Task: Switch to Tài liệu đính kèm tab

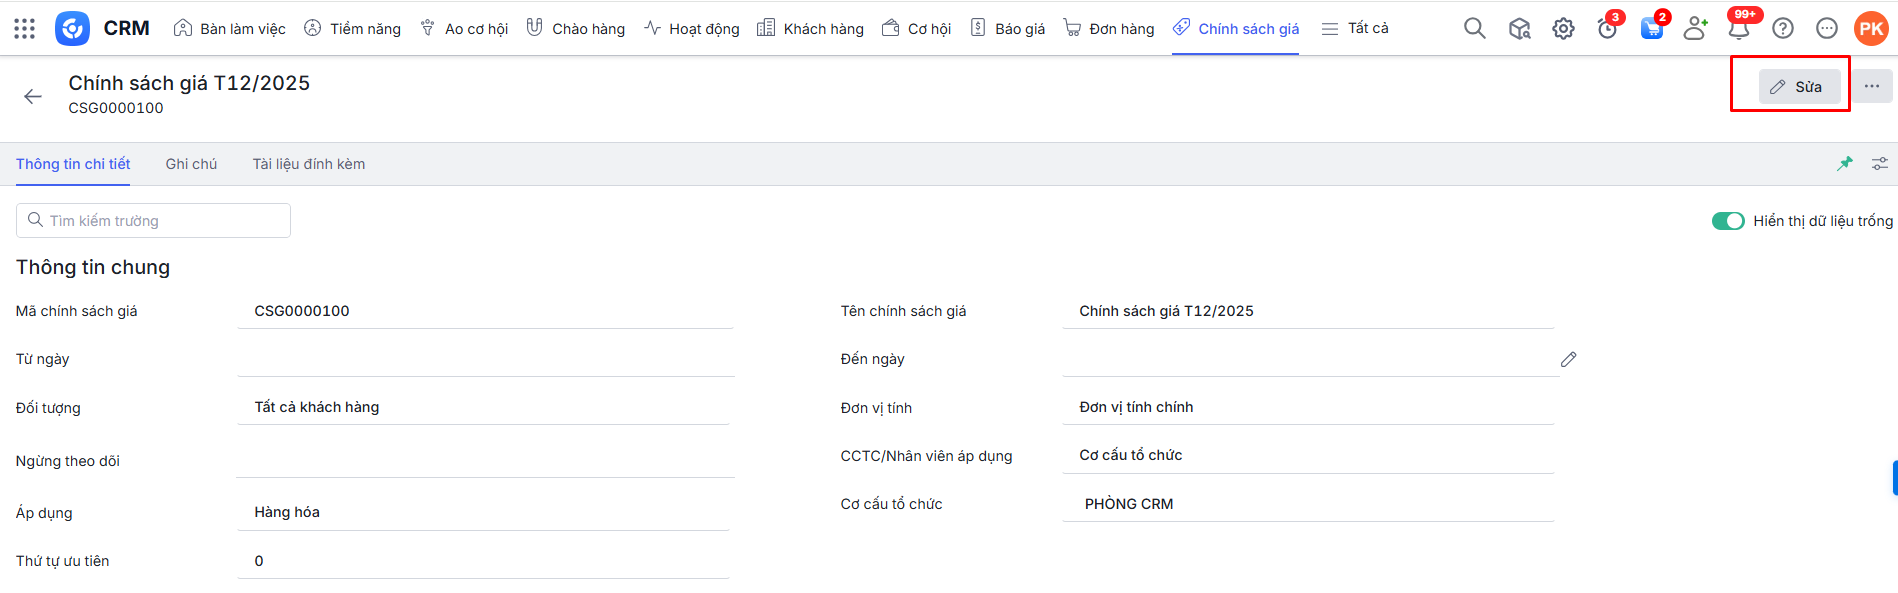Action: coord(308,164)
